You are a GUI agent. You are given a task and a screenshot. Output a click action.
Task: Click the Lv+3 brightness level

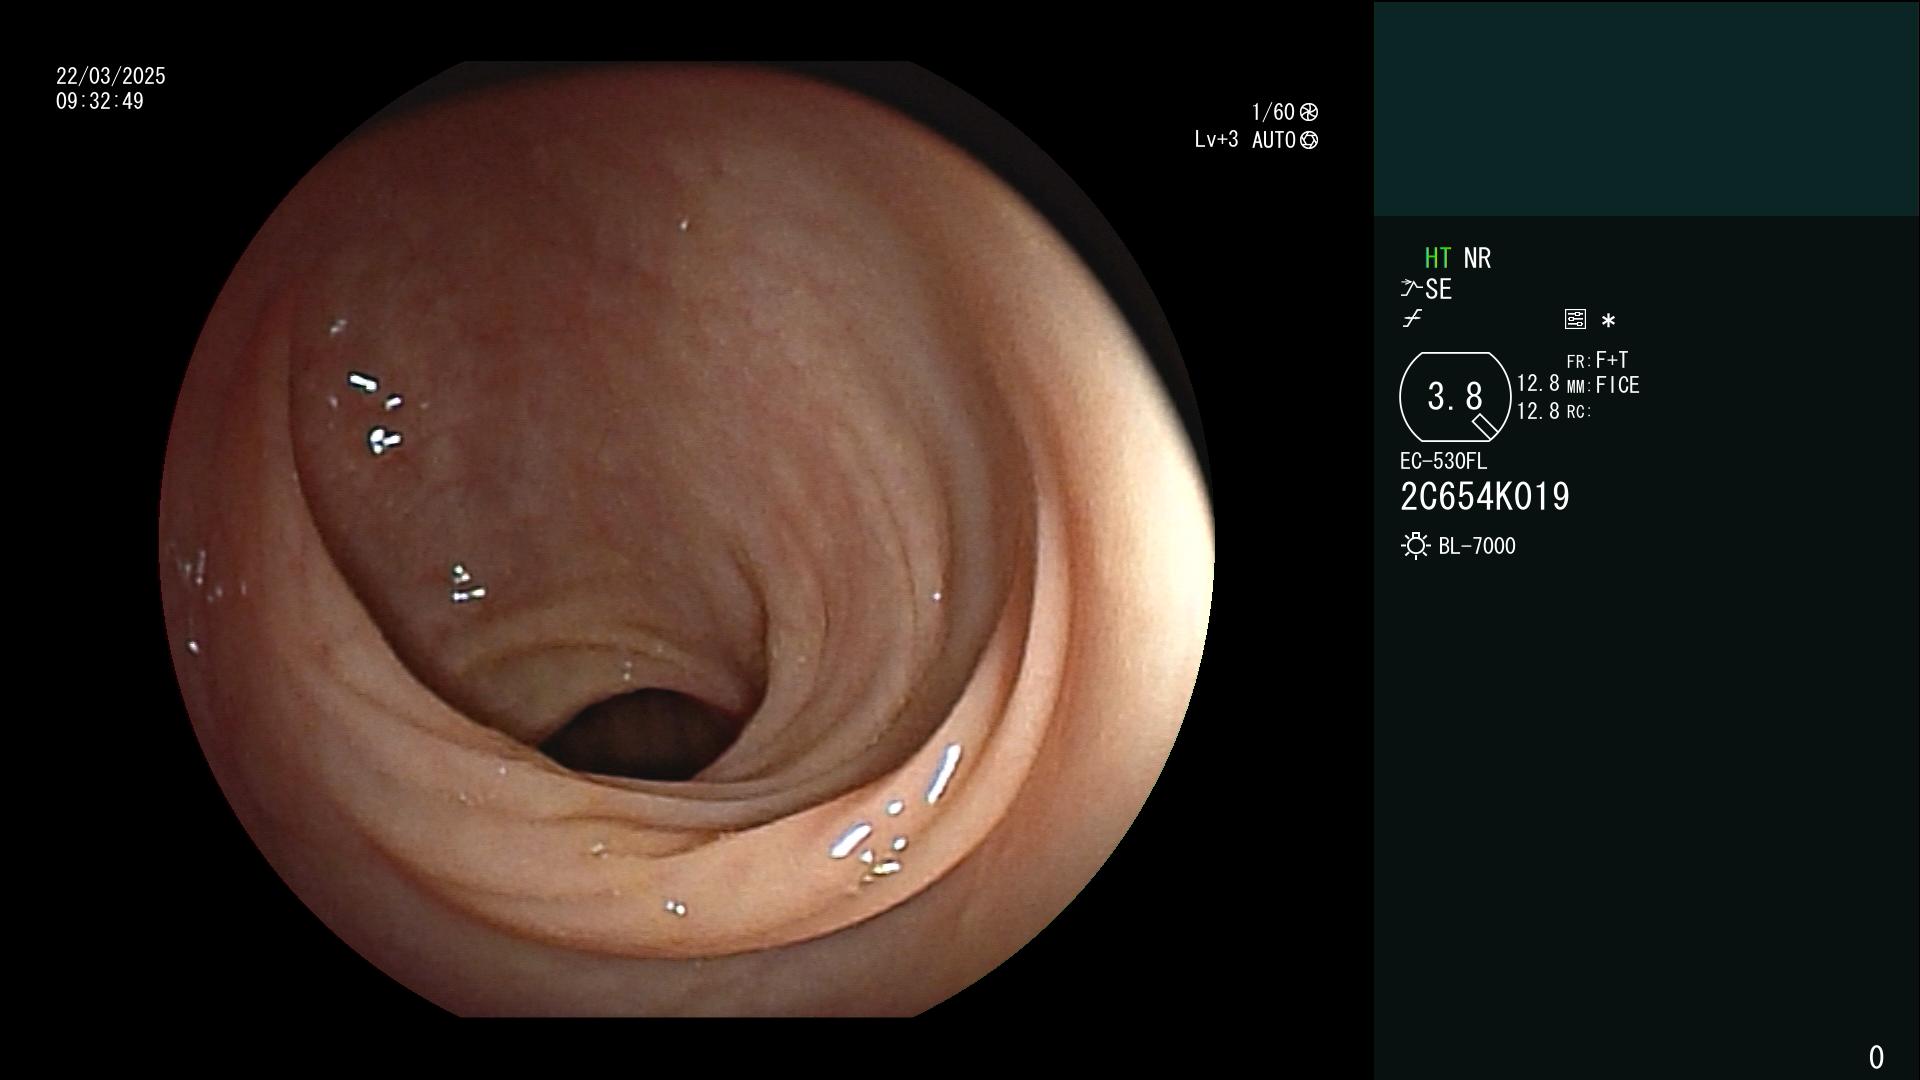coord(1216,140)
